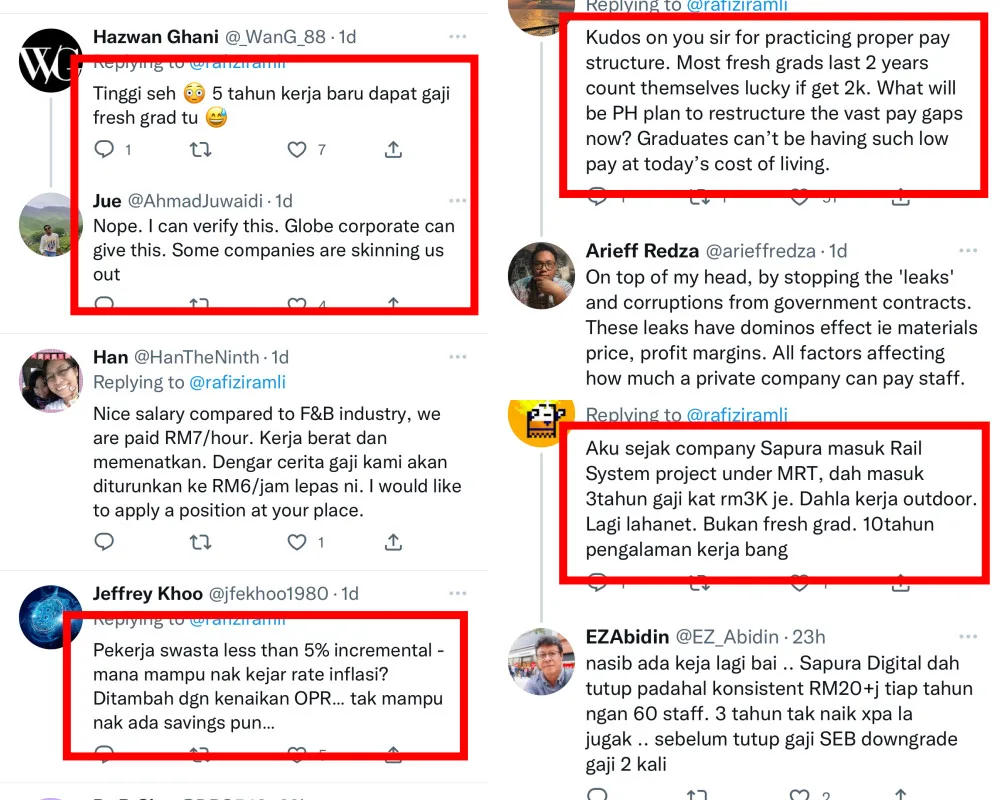Viewport: 1000px width, 800px height.
Task: Open more options on Han's tweet
Action: 457,357
